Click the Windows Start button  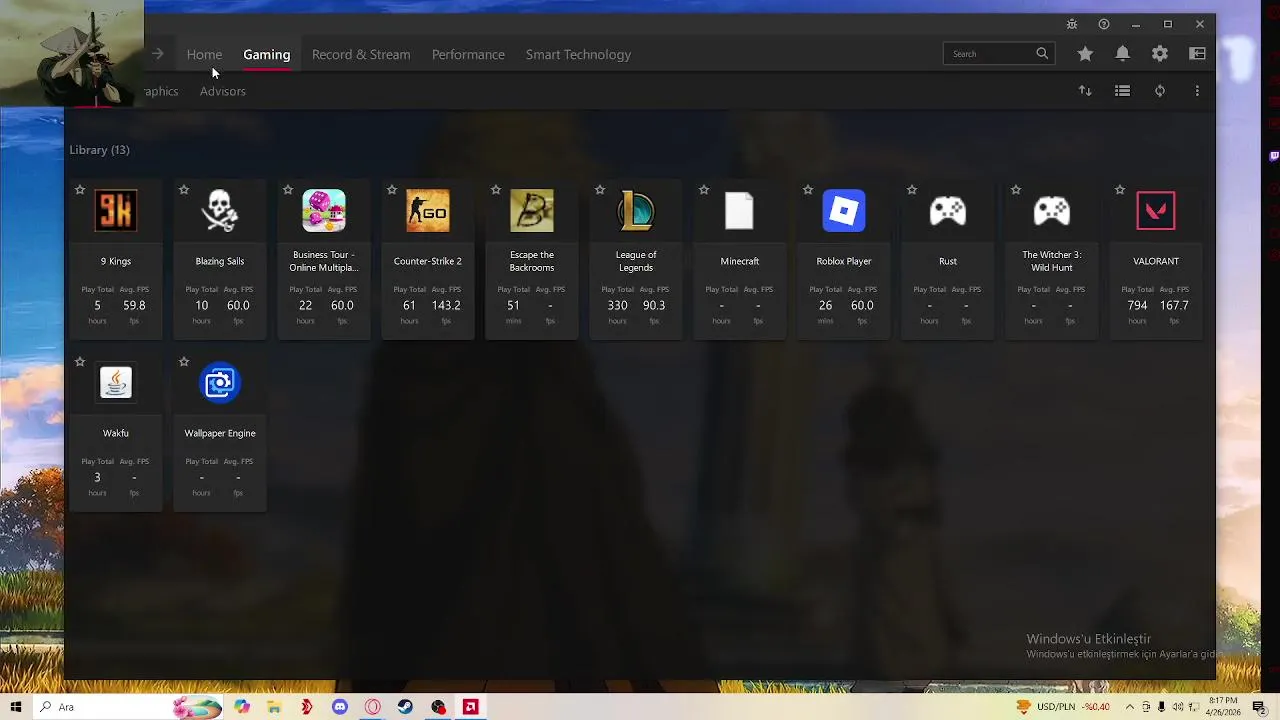pos(16,707)
